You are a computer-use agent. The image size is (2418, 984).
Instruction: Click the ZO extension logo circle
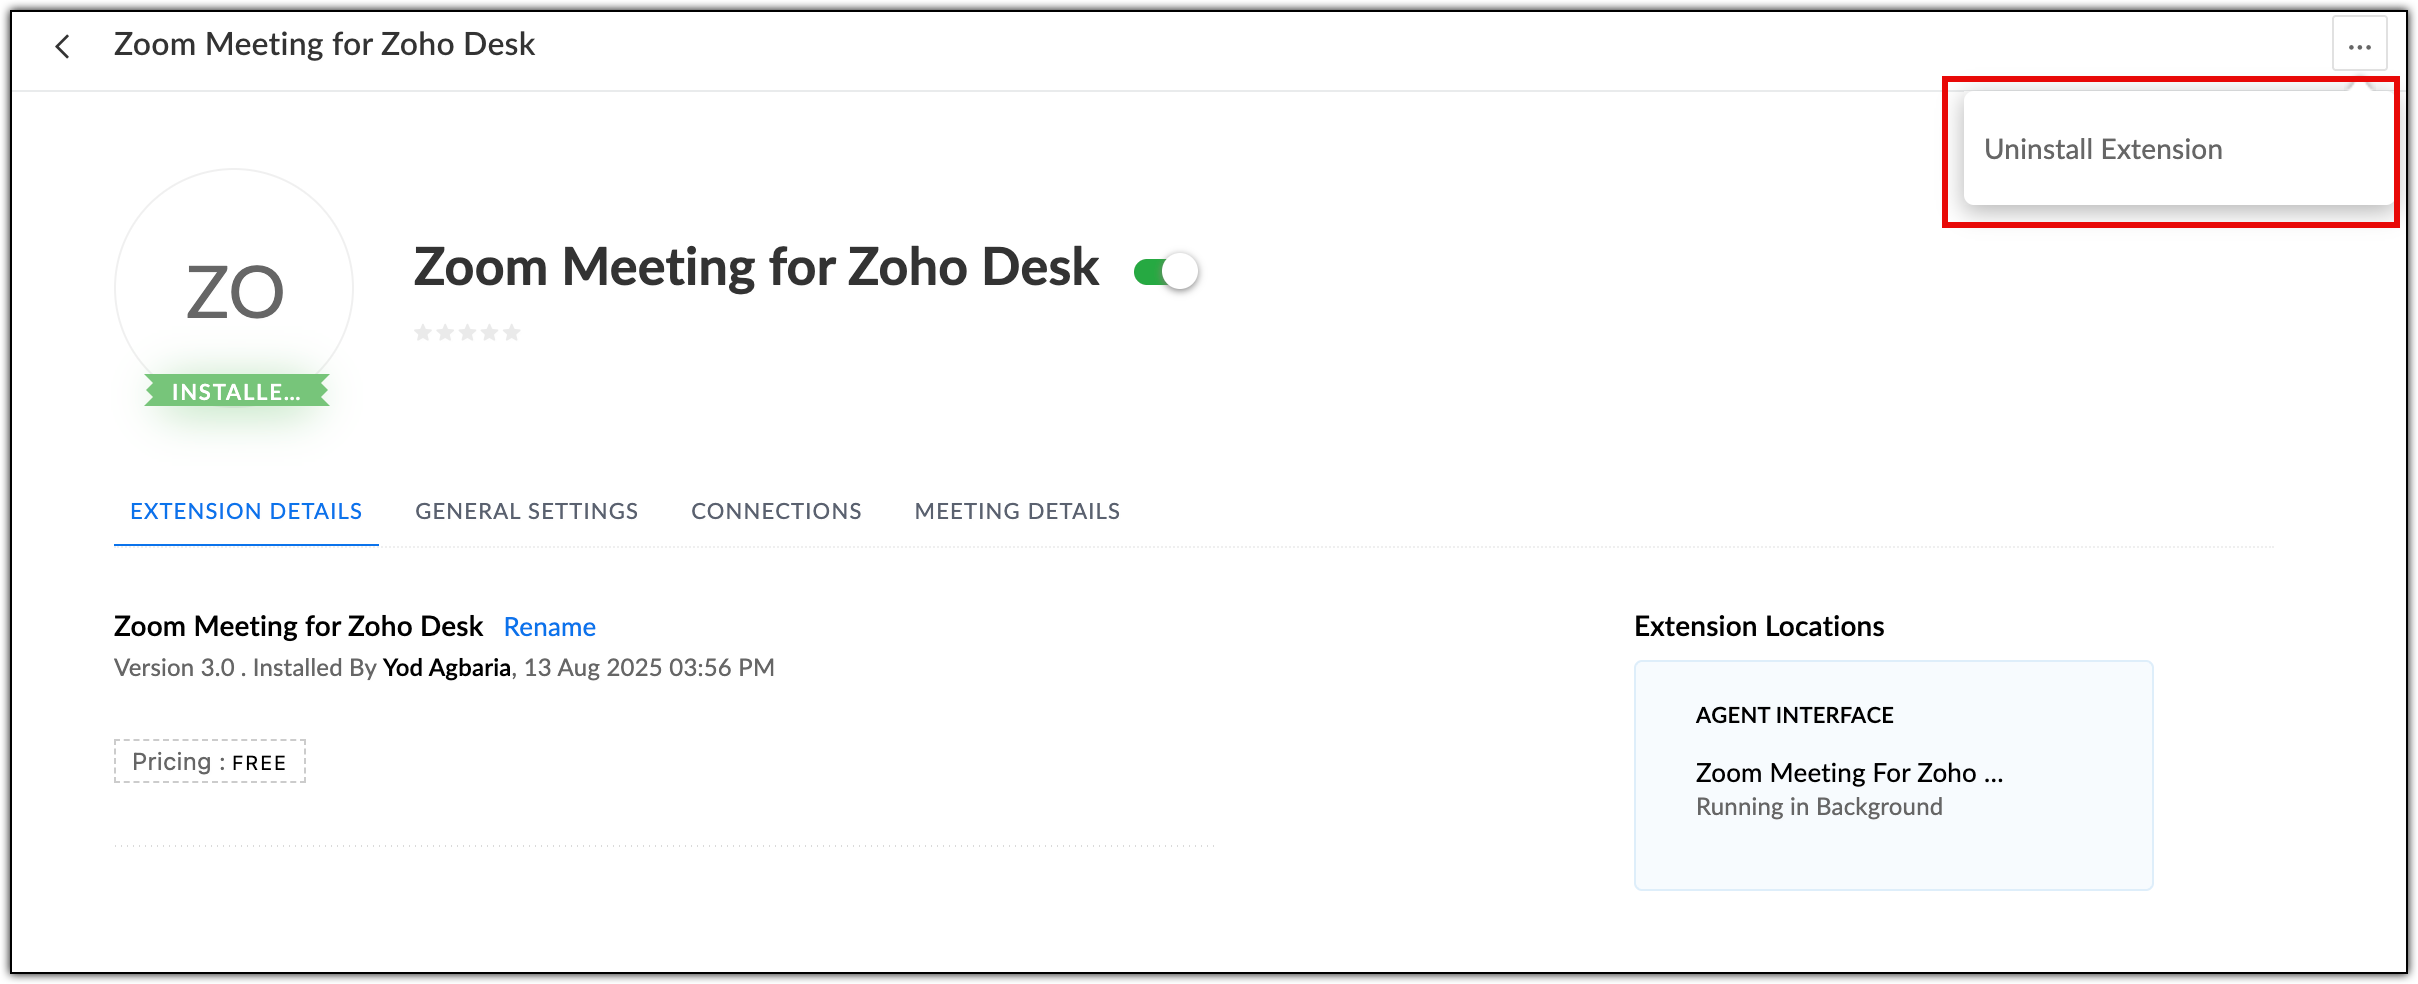(234, 289)
